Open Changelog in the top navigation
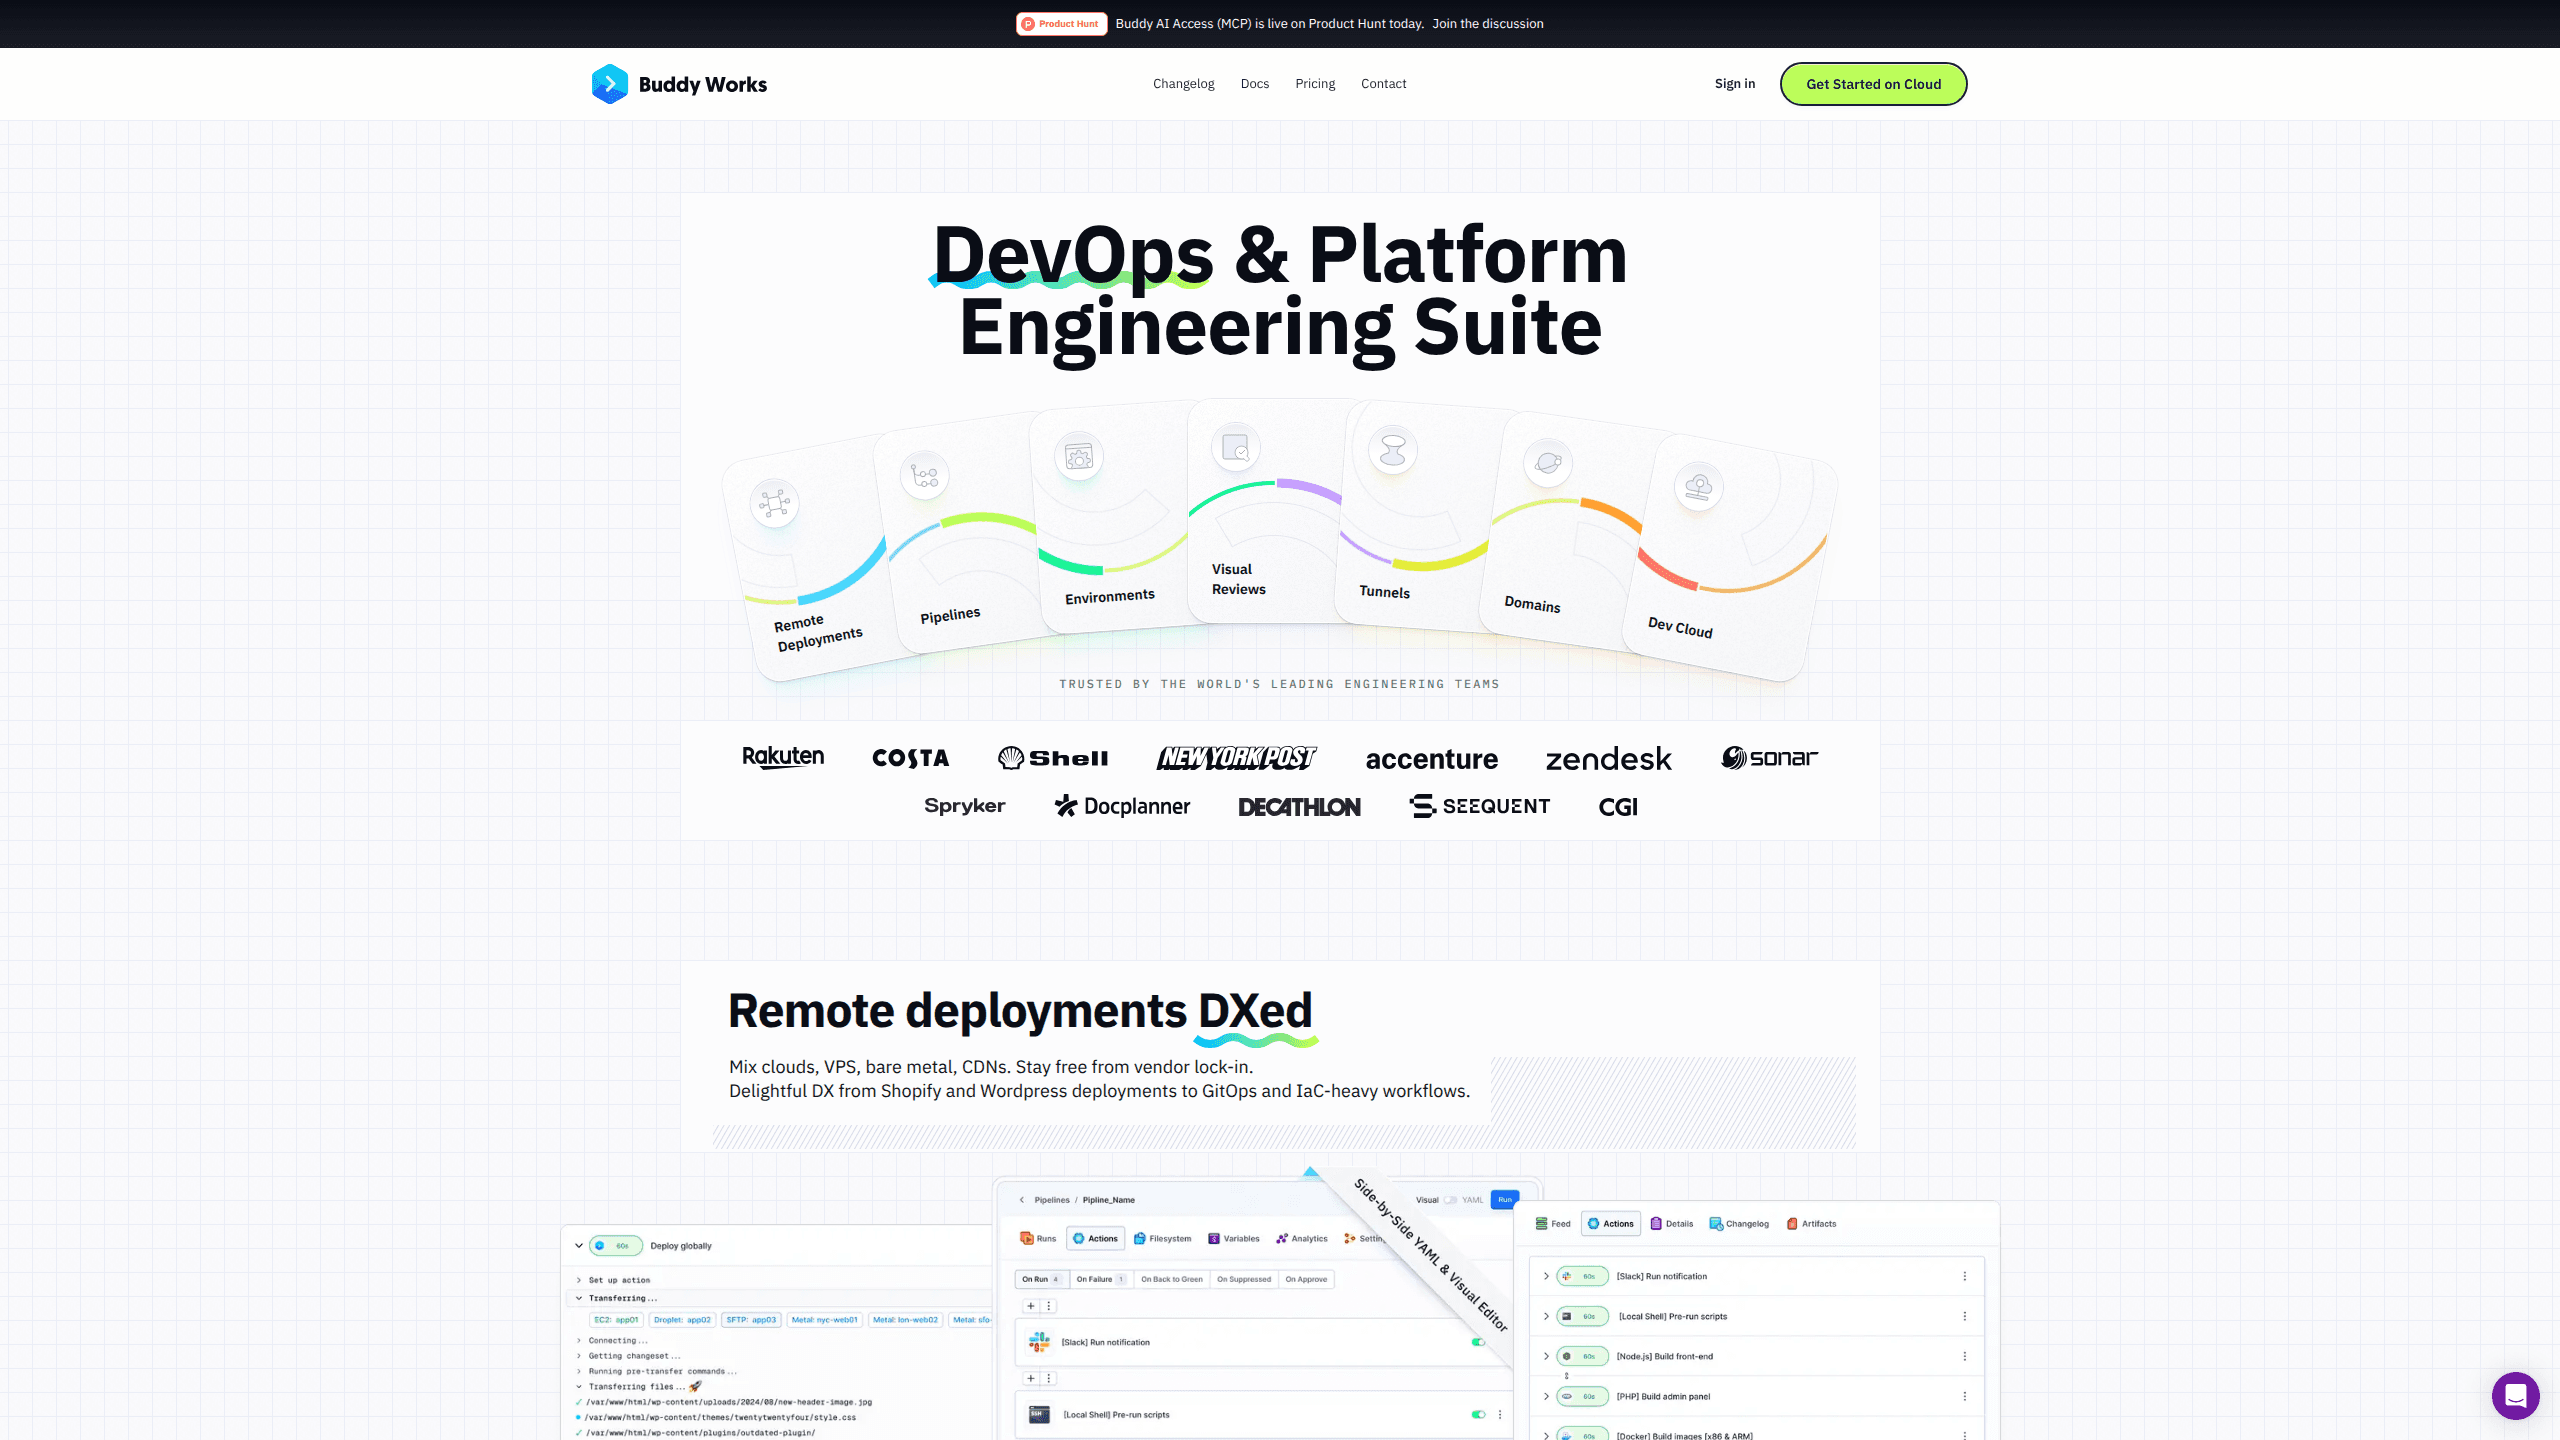Viewport: 2560px width, 1440px height. [1184, 84]
